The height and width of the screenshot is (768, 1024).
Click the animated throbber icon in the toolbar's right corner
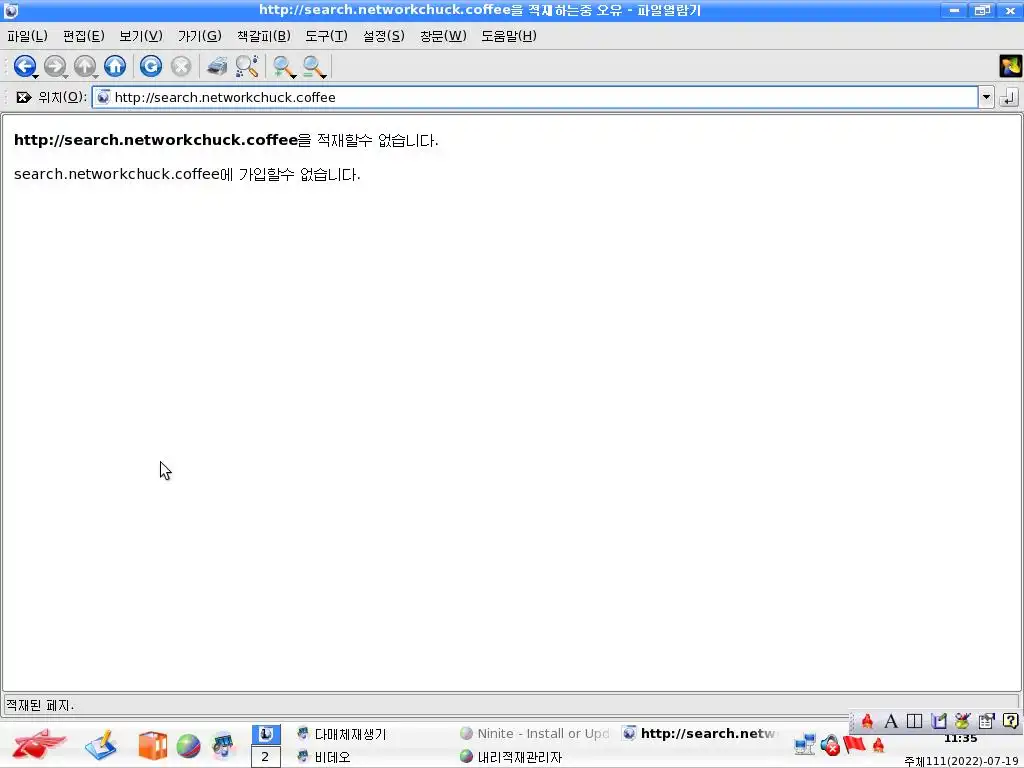point(1010,66)
